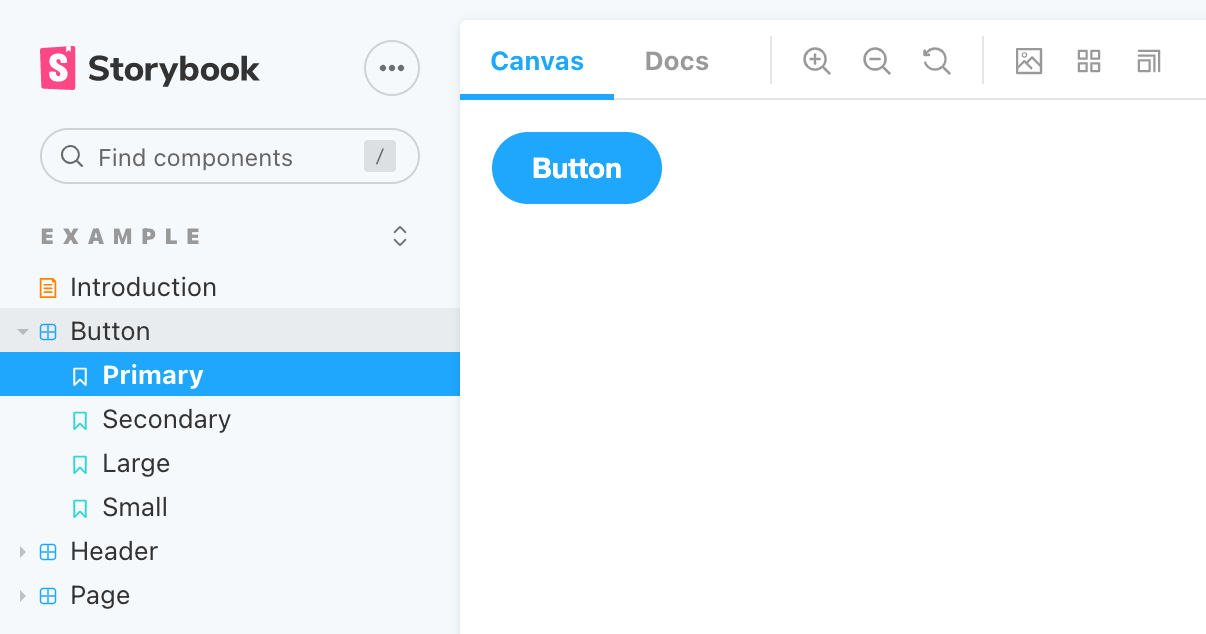The width and height of the screenshot is (1206, 634).
Task: Expand the Header component arrow
Action: point(23,552)
